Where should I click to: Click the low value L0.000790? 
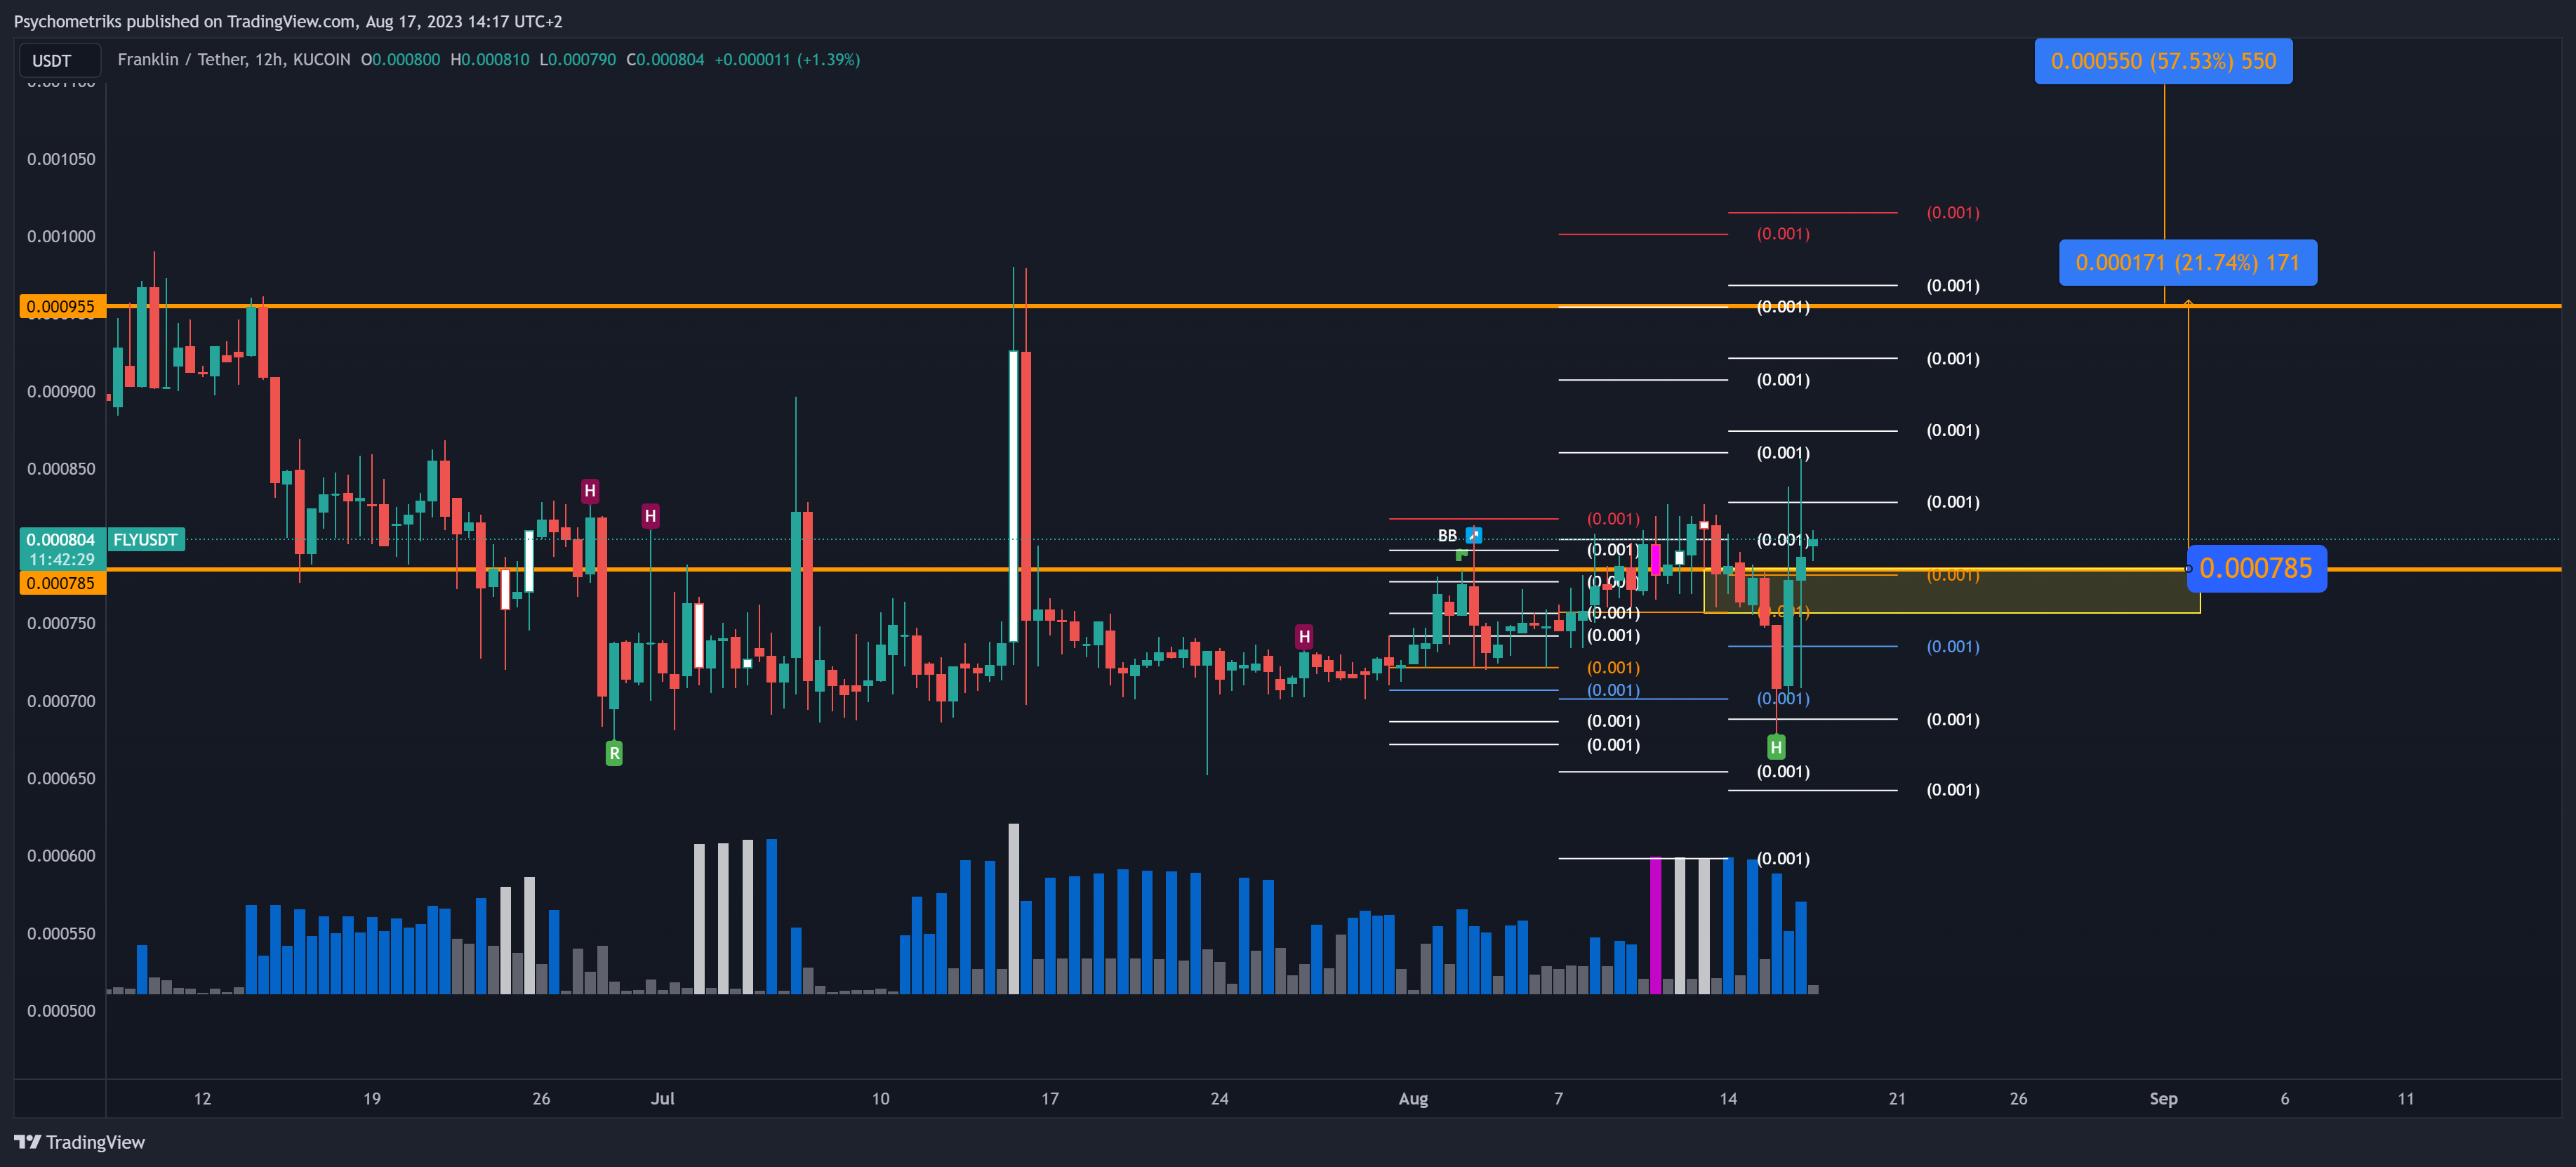pos(578,60)
